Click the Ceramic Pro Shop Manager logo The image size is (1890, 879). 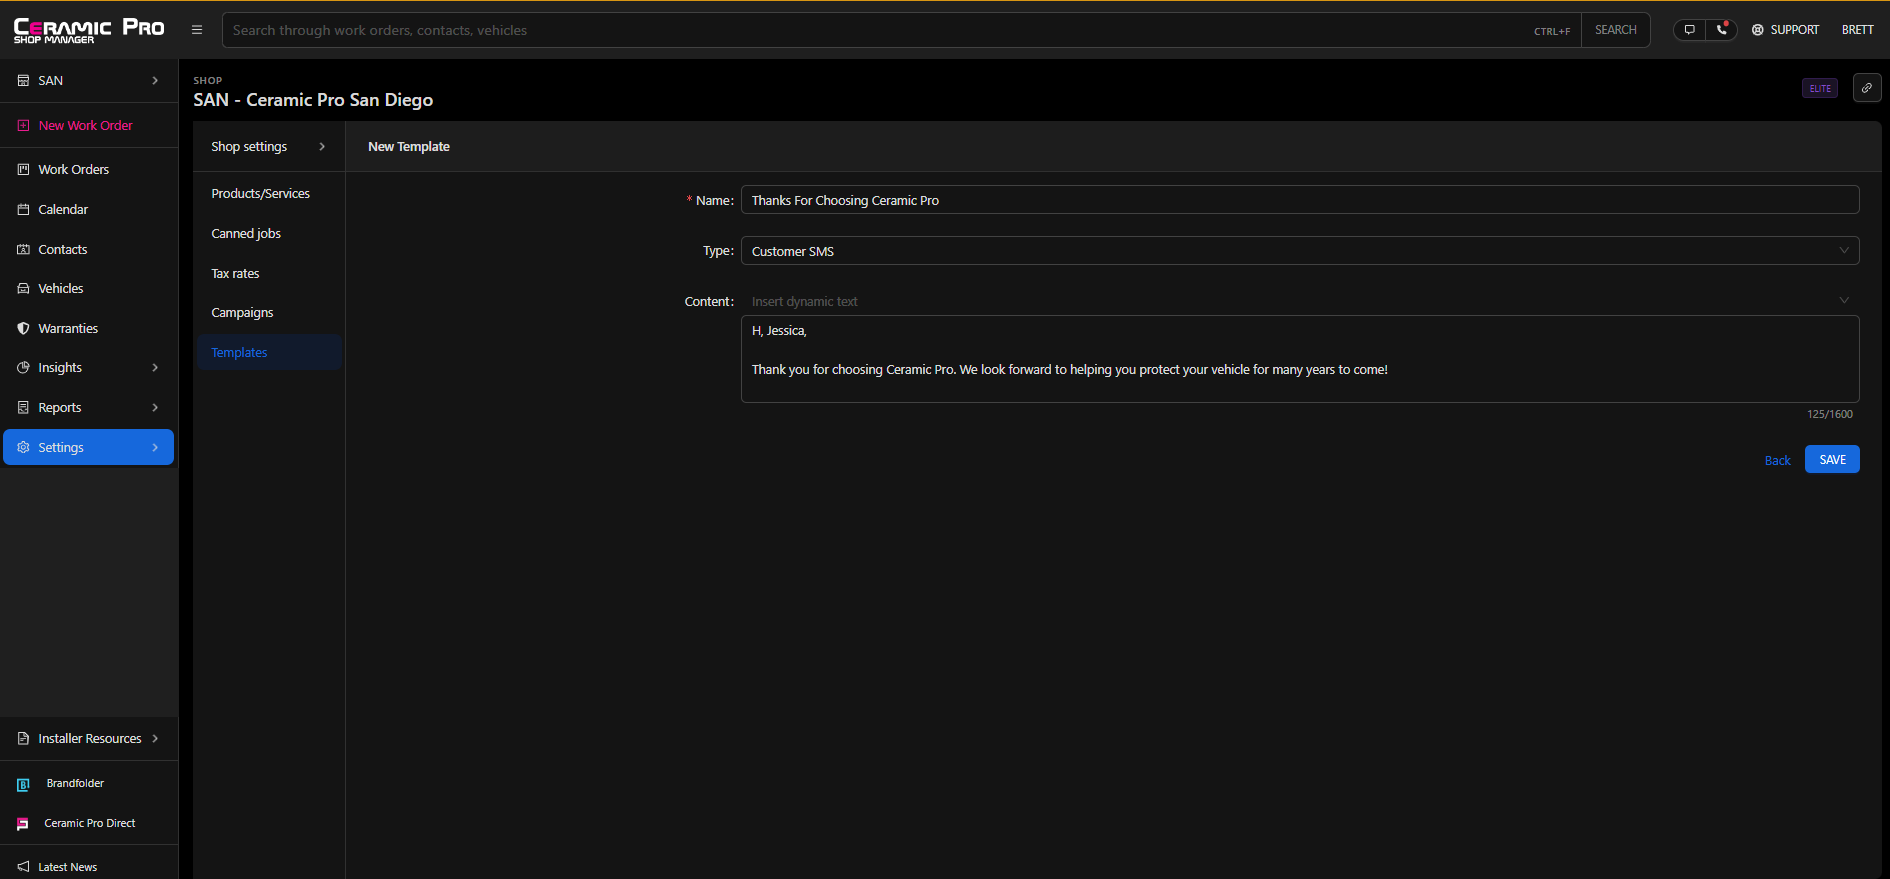click(x=89, y=30)
